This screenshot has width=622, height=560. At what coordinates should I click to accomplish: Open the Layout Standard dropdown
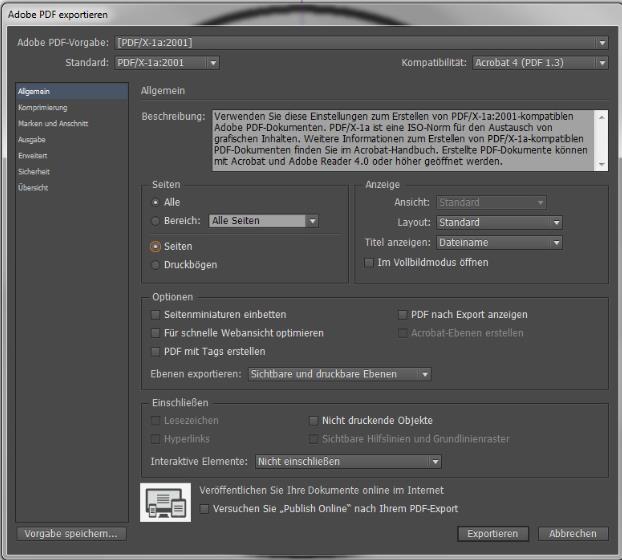coord(499,222)
